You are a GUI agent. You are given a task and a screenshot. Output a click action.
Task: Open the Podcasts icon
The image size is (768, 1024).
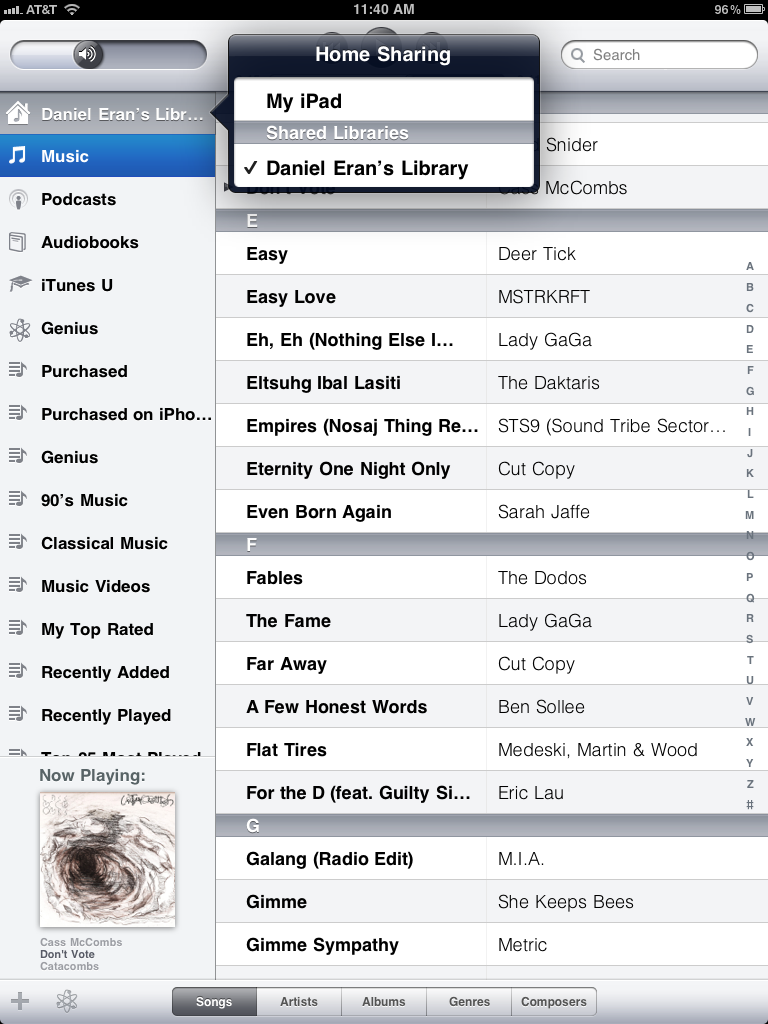click(18, 199)
